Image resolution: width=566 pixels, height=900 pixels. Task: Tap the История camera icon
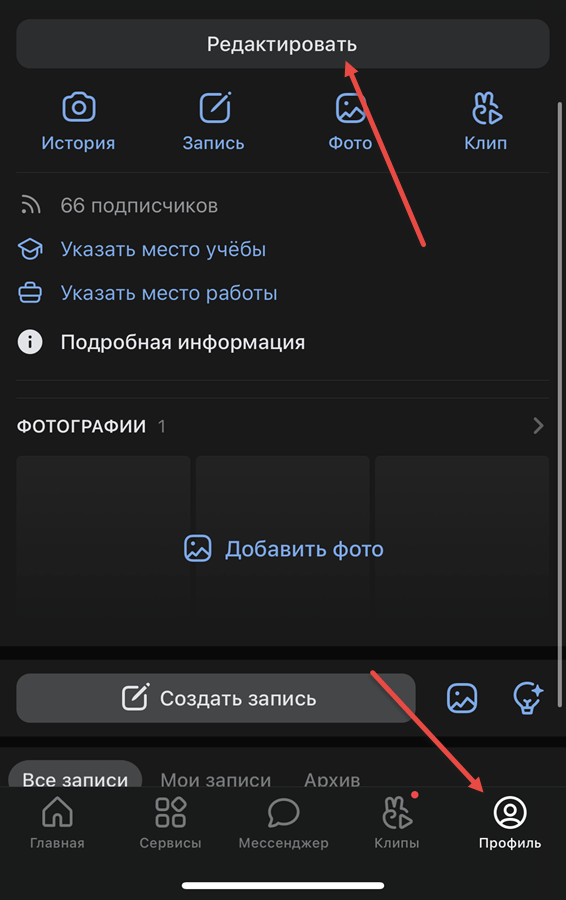point(79,107)
